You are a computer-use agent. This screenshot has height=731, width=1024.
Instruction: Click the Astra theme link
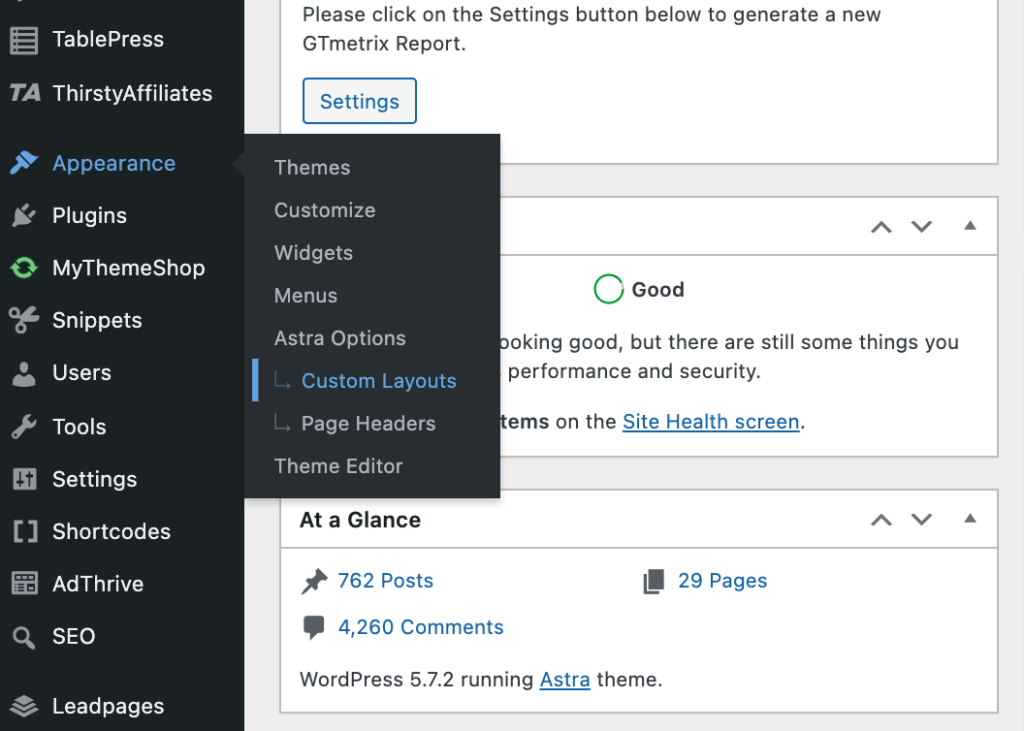pyautogui.click(x=565, y=680)
